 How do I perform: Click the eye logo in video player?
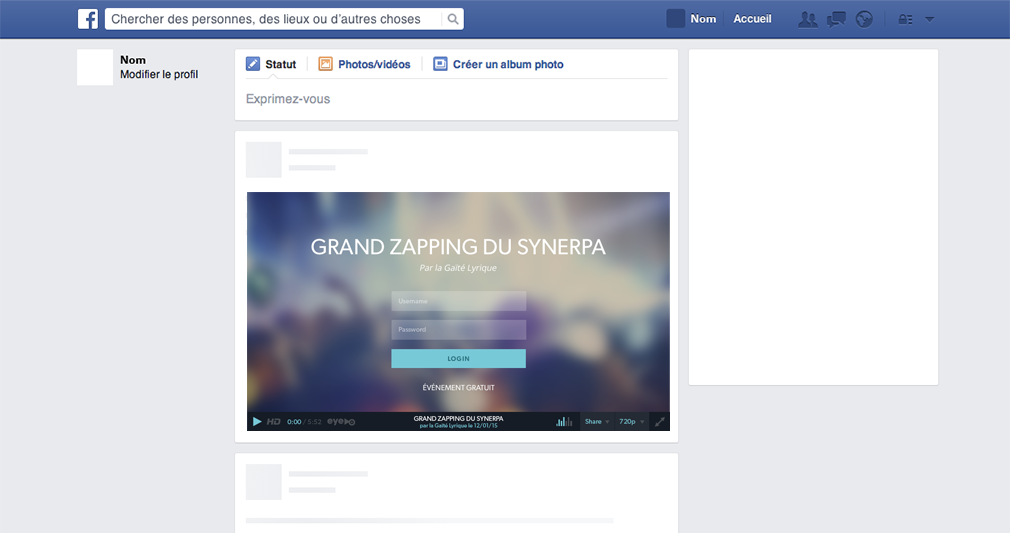pos(341,422)
